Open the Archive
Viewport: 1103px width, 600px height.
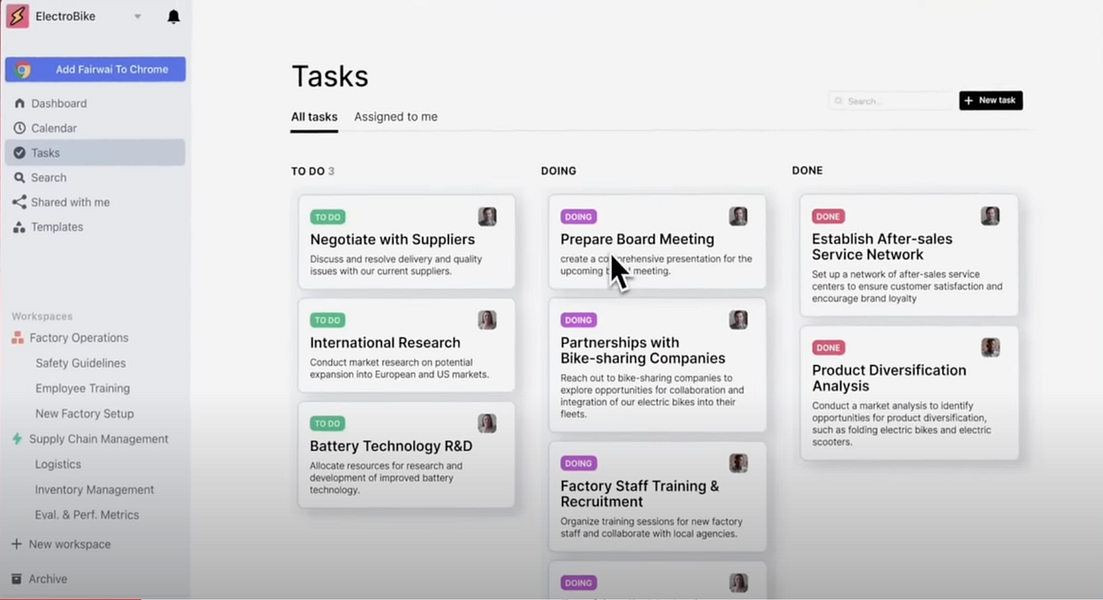[x=48, y=579]
